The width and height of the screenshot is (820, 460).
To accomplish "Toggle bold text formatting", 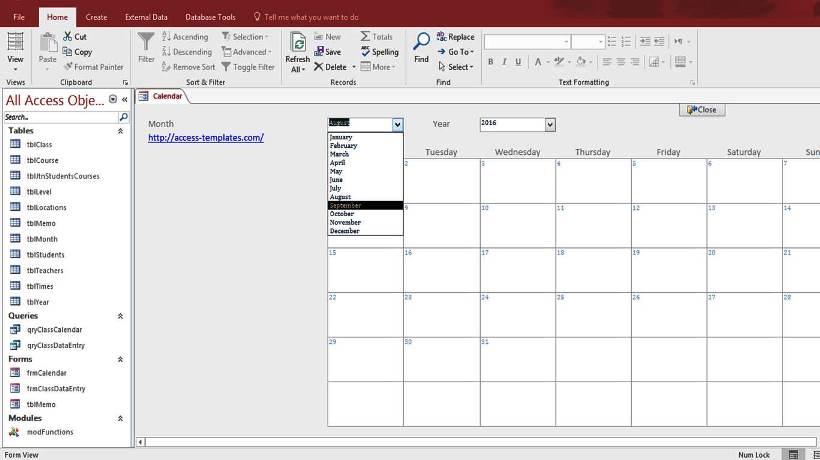I will click(491, 62).
